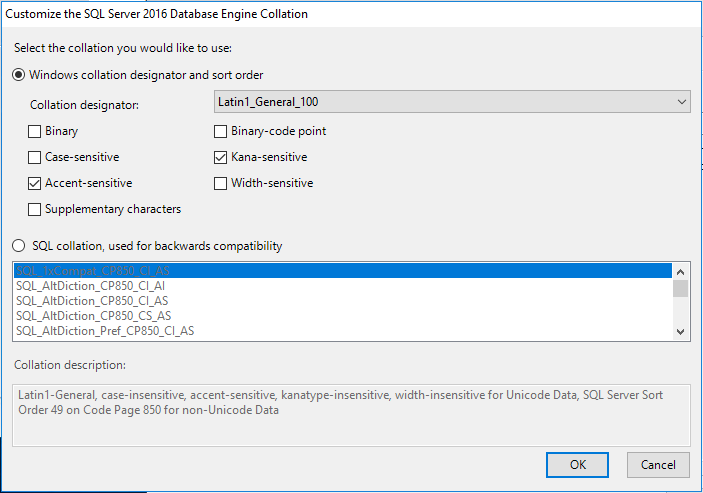Viewport: 703px width, 493px height.
Task: Check the Case-sensitive option
Action: coord(34,157)
